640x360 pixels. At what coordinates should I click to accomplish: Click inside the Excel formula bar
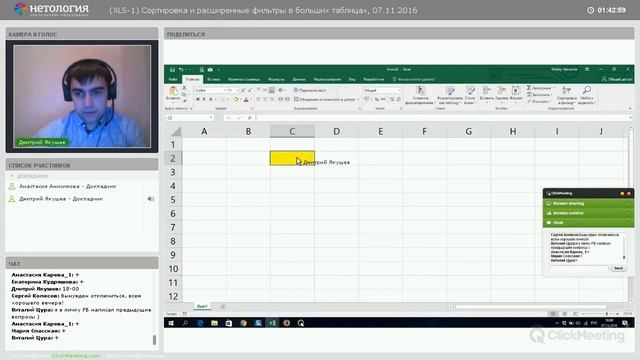pos(443,118)
